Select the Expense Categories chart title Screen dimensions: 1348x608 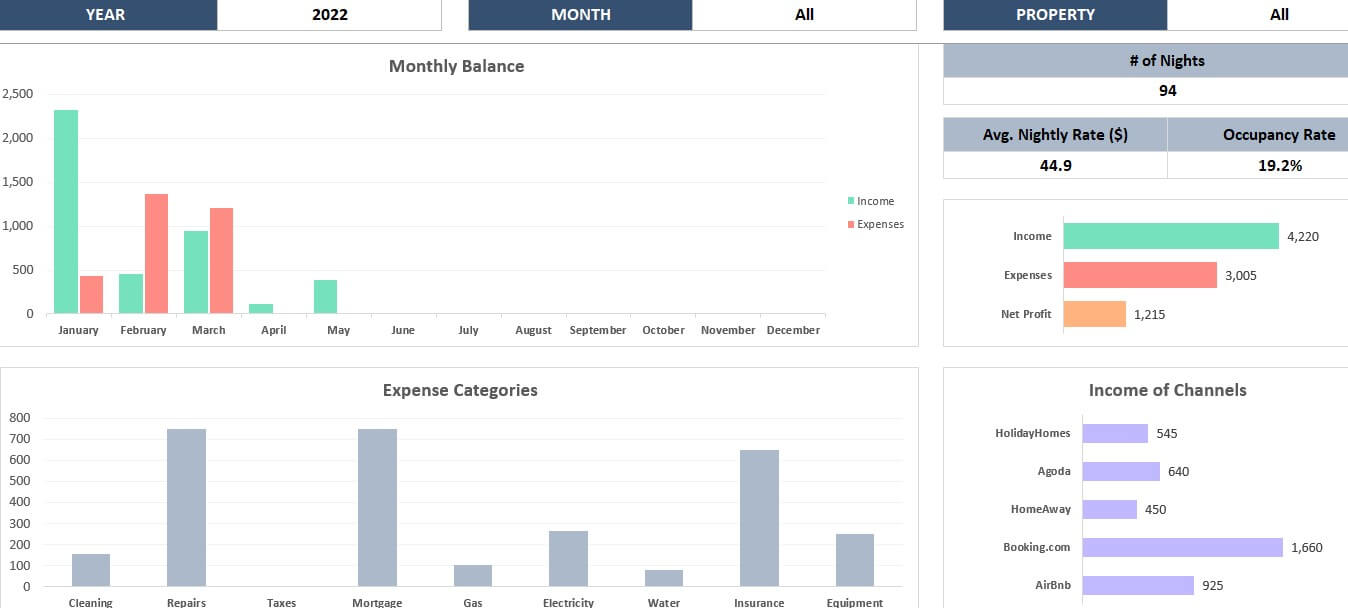(x=460, y=390)
